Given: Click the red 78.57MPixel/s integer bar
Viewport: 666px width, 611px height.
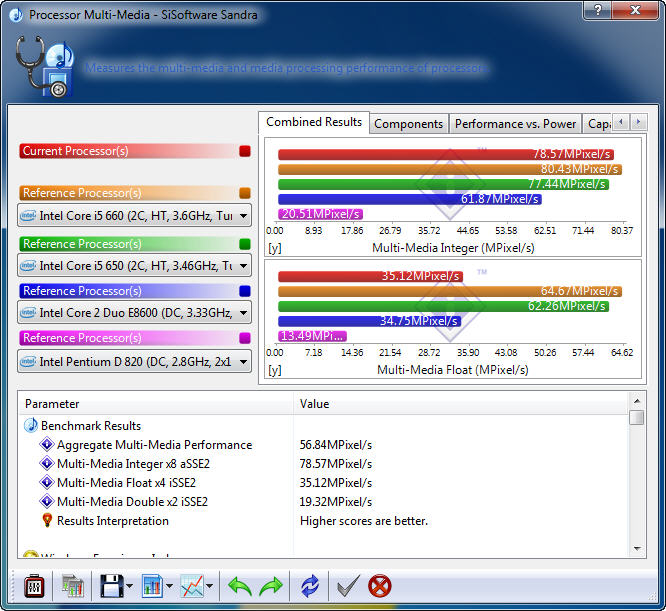Looking at the screenshot, I should 446,154.
